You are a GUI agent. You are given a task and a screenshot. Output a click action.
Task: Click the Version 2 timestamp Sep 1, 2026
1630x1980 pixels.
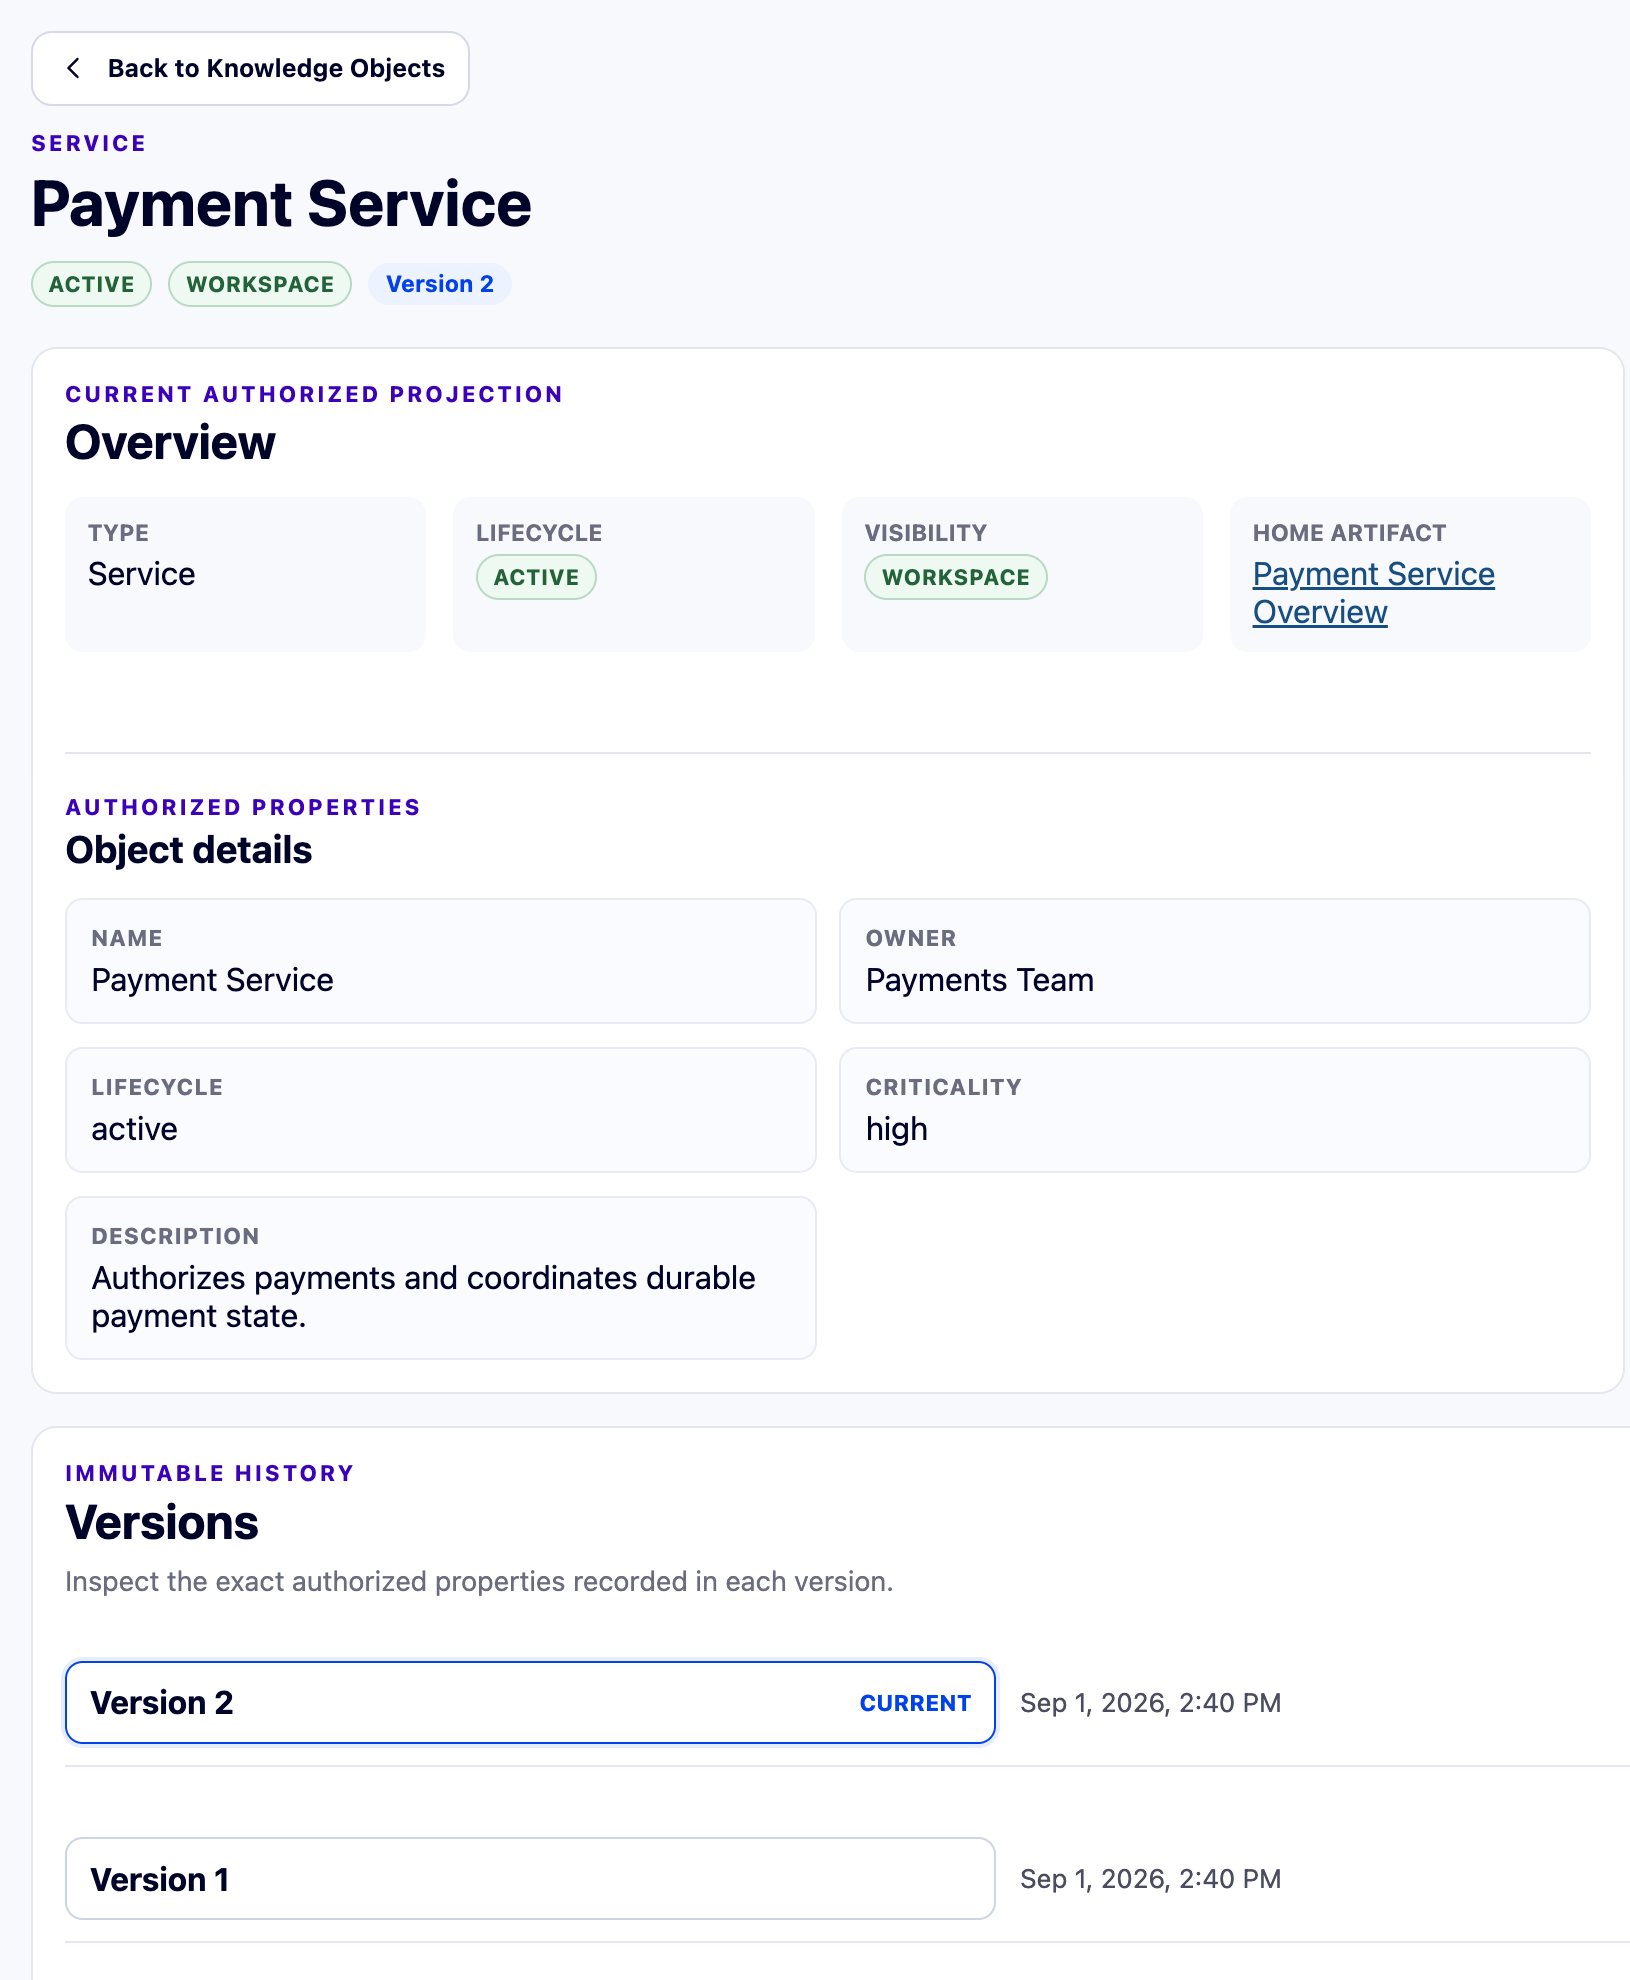pyautogui.click(x=1150, y=1703)
